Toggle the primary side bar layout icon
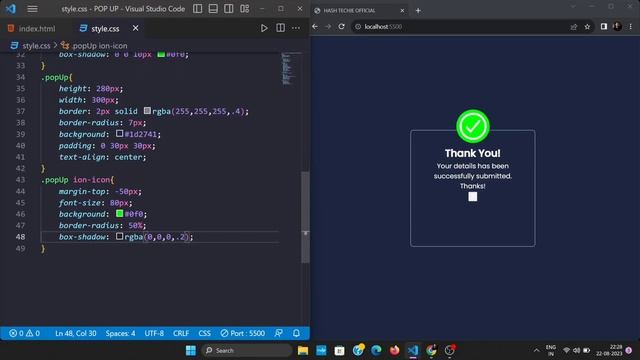Image resolution: width=640 pixels, height=360 pixels. (198, 9)
